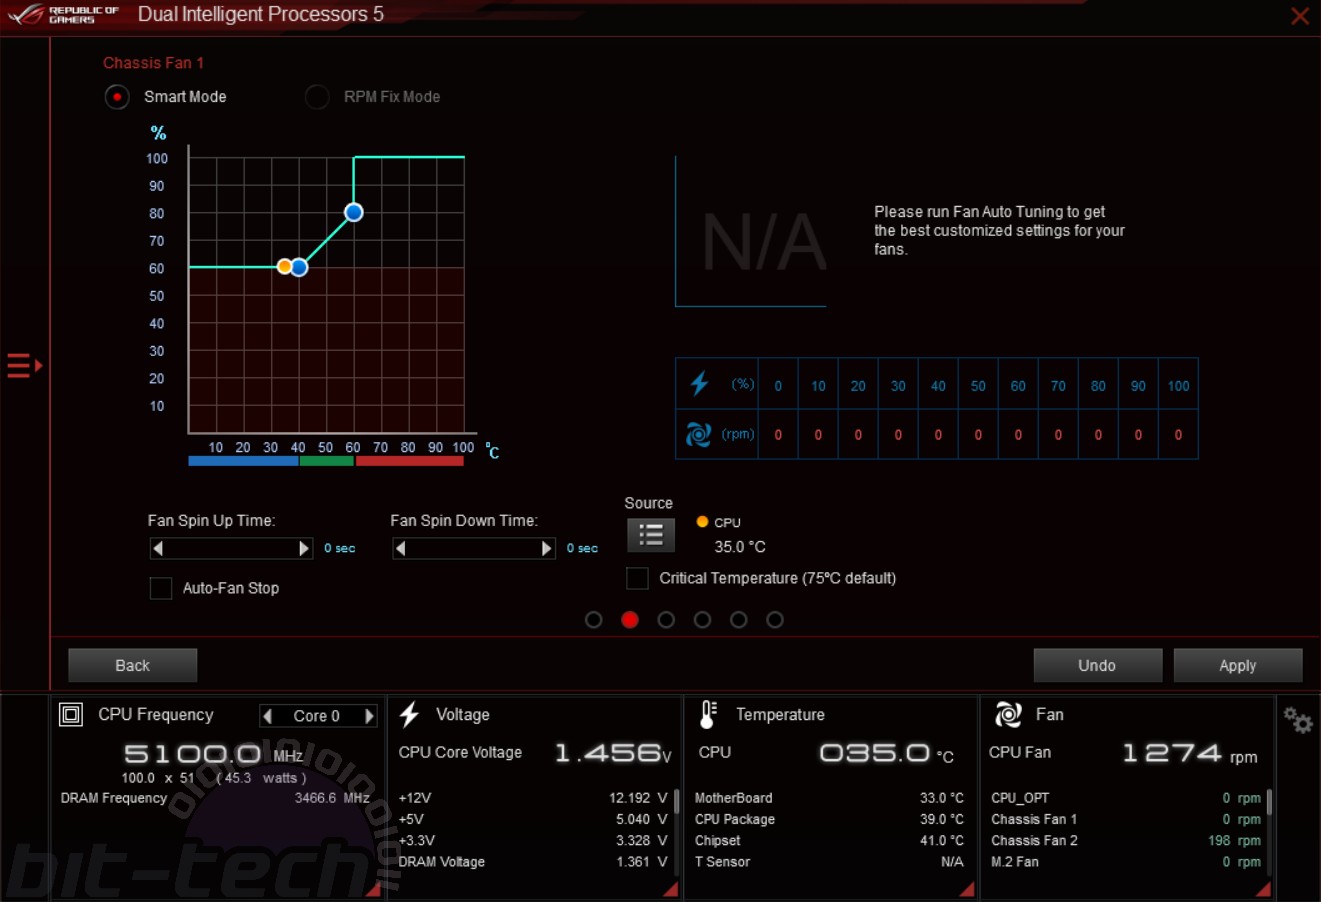Screen dimensions: 1321x902
Task: Select the active second fan page dot
Action: [630, 620]
